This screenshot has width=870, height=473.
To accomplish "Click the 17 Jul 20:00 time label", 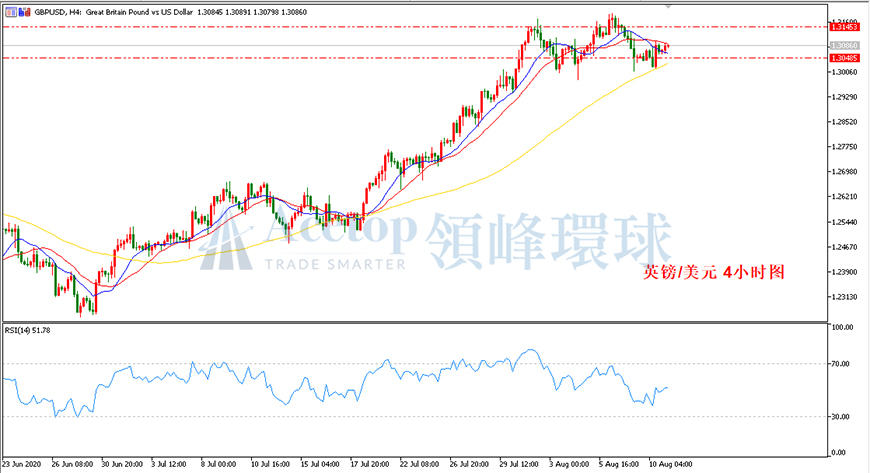I will 369,464.
